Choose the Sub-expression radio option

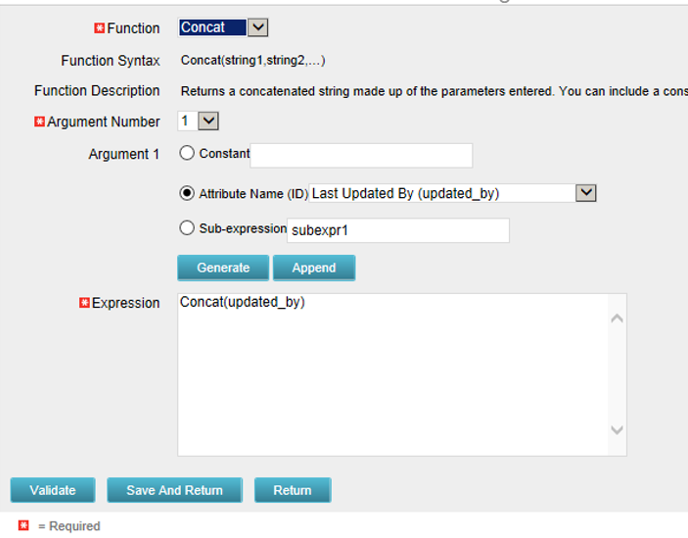187,228
